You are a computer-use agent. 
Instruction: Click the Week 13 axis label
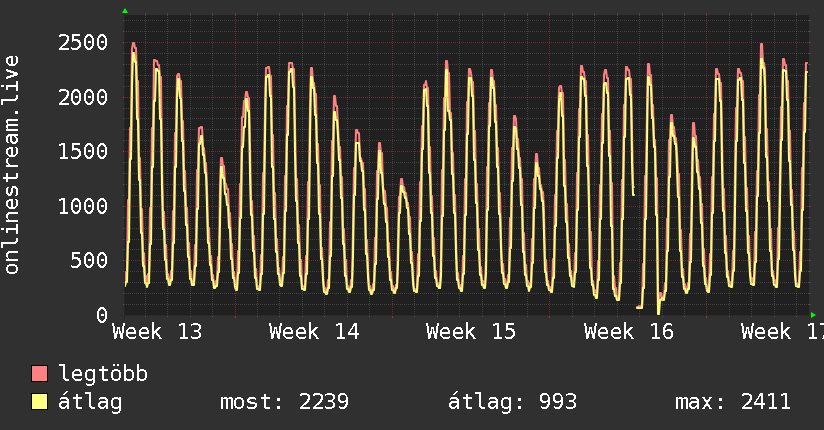[157, 332]
